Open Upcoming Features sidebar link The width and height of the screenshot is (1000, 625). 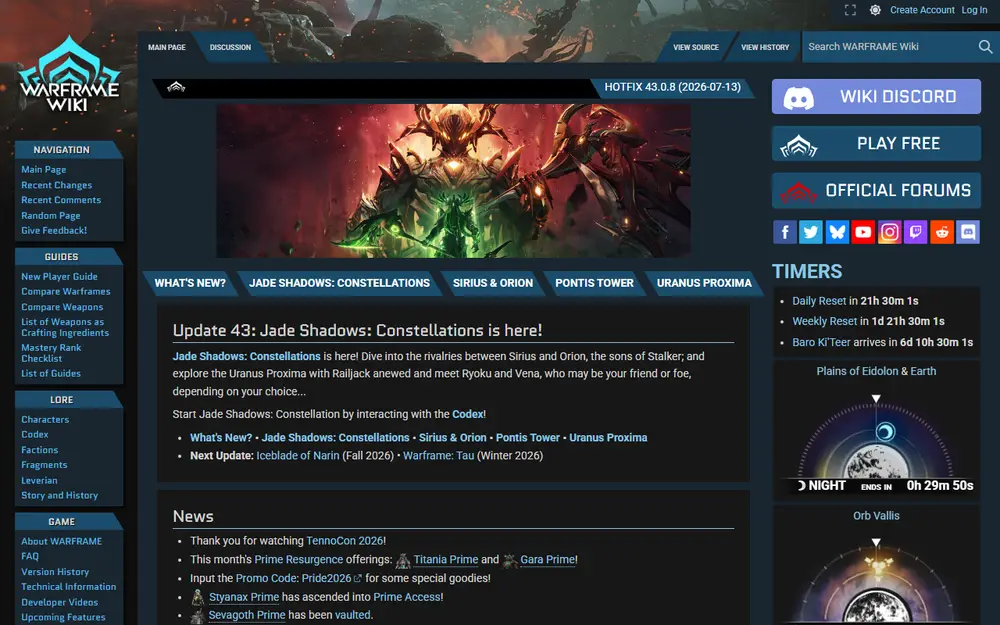(63, 617)
